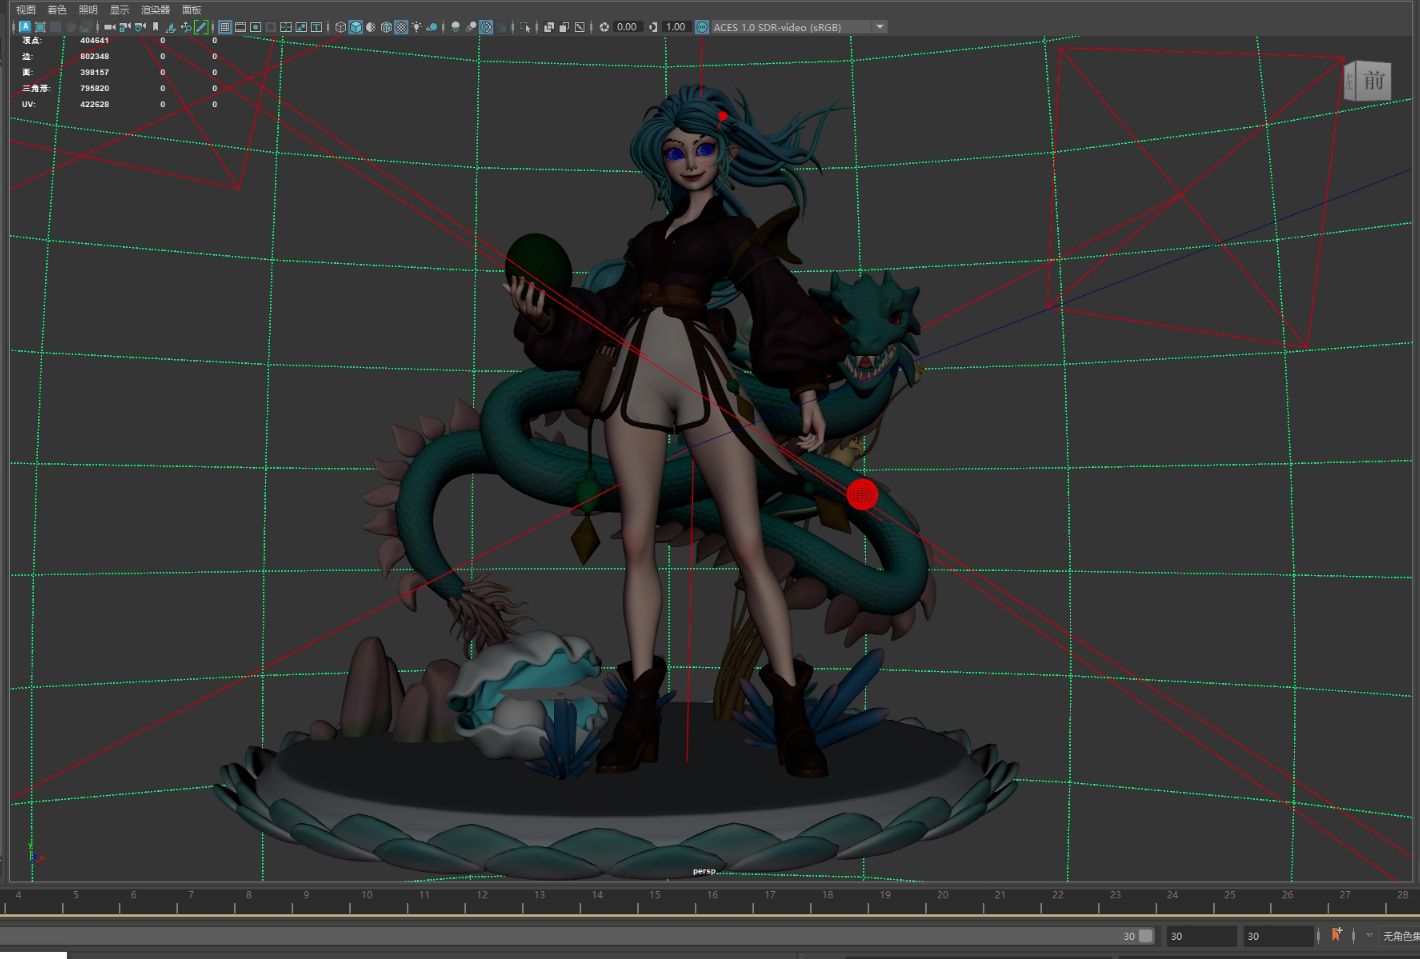The height and width of the screenshot is (959, 1420).
Task: Click the 边 (Edges) count 802348
Action: (94, 56)
